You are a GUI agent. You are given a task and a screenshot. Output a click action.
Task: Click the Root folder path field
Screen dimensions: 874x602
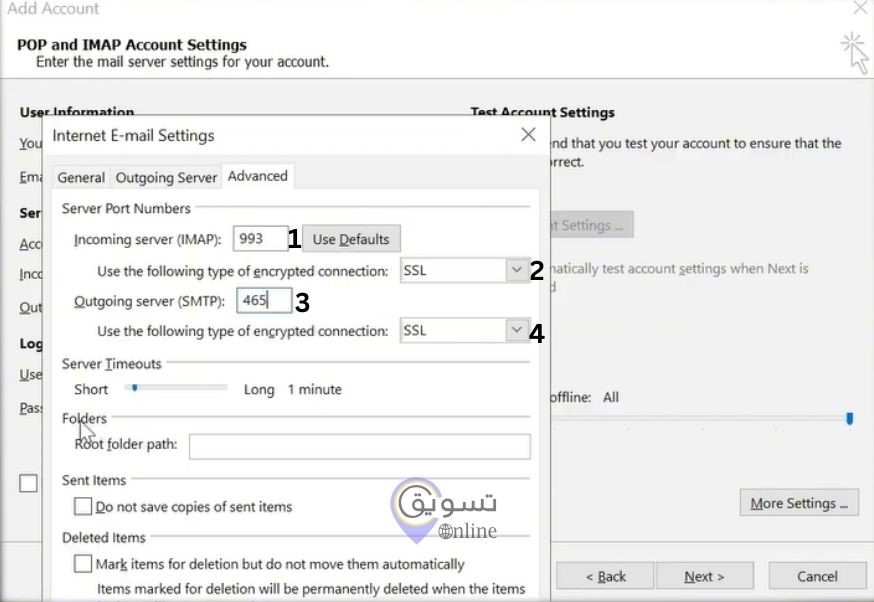click(x=360, y=446)
